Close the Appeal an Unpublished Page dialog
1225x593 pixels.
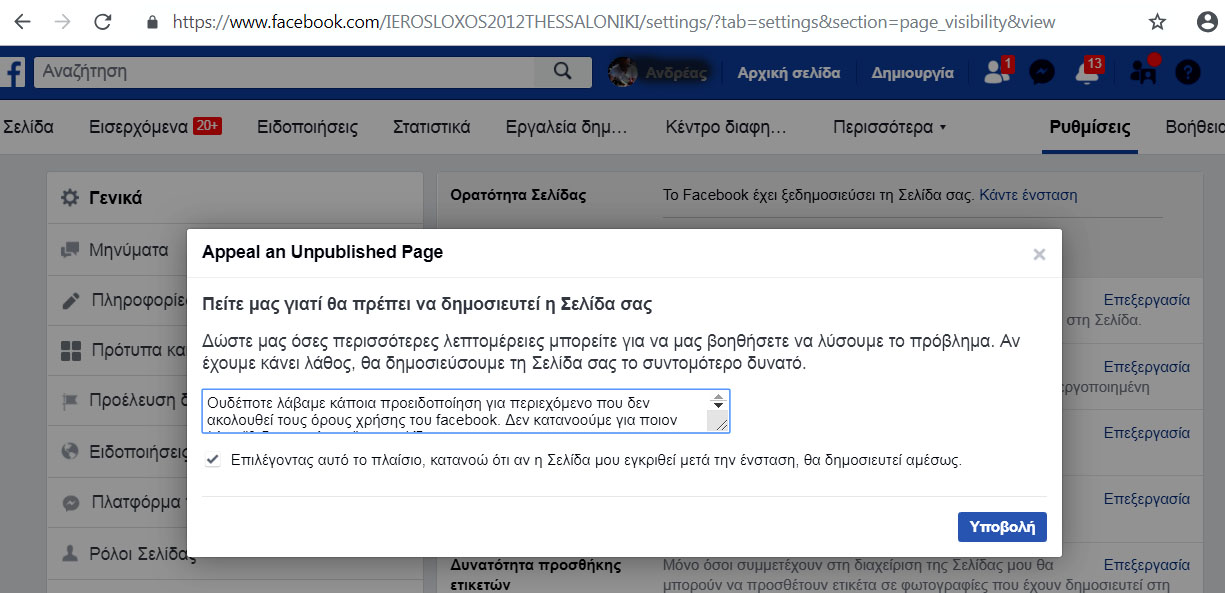(x=1039, y=254)
